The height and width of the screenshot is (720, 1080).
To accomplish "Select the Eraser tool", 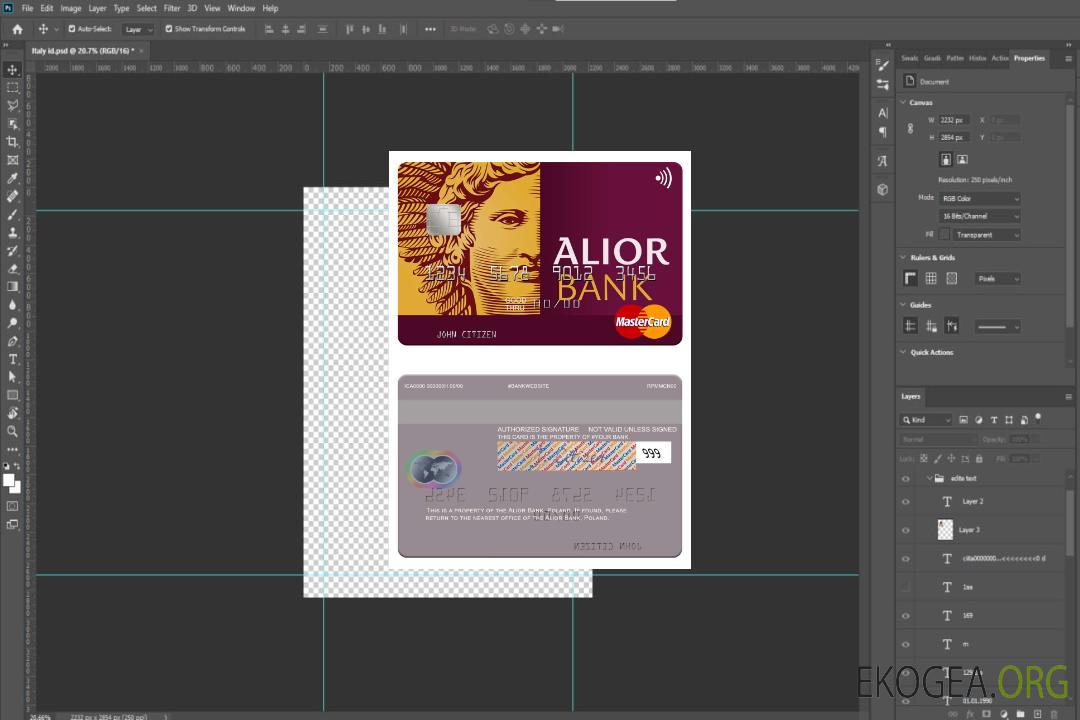I will pyautogui.click(x=12, y=269).
